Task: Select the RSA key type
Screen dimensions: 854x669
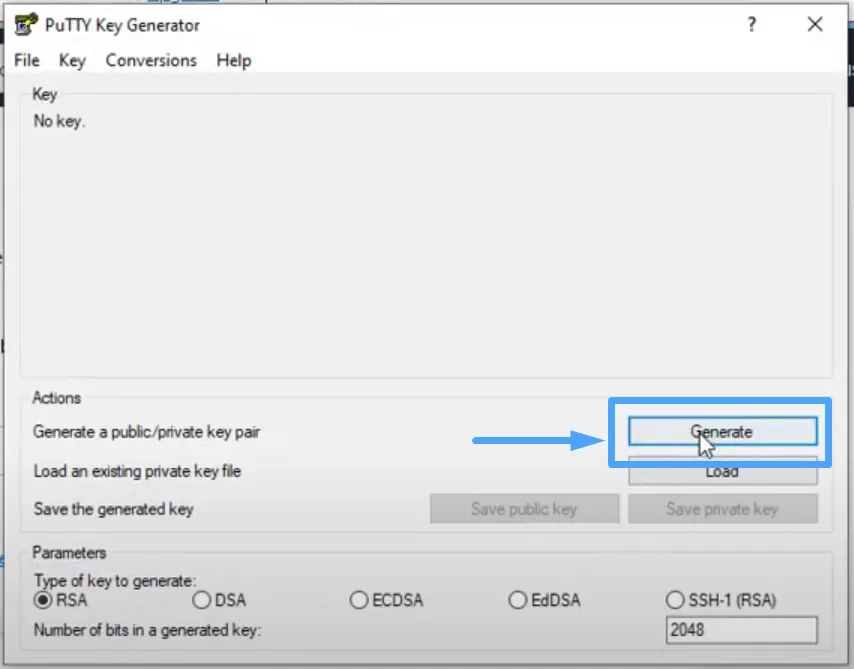Action: coord(60,600)
